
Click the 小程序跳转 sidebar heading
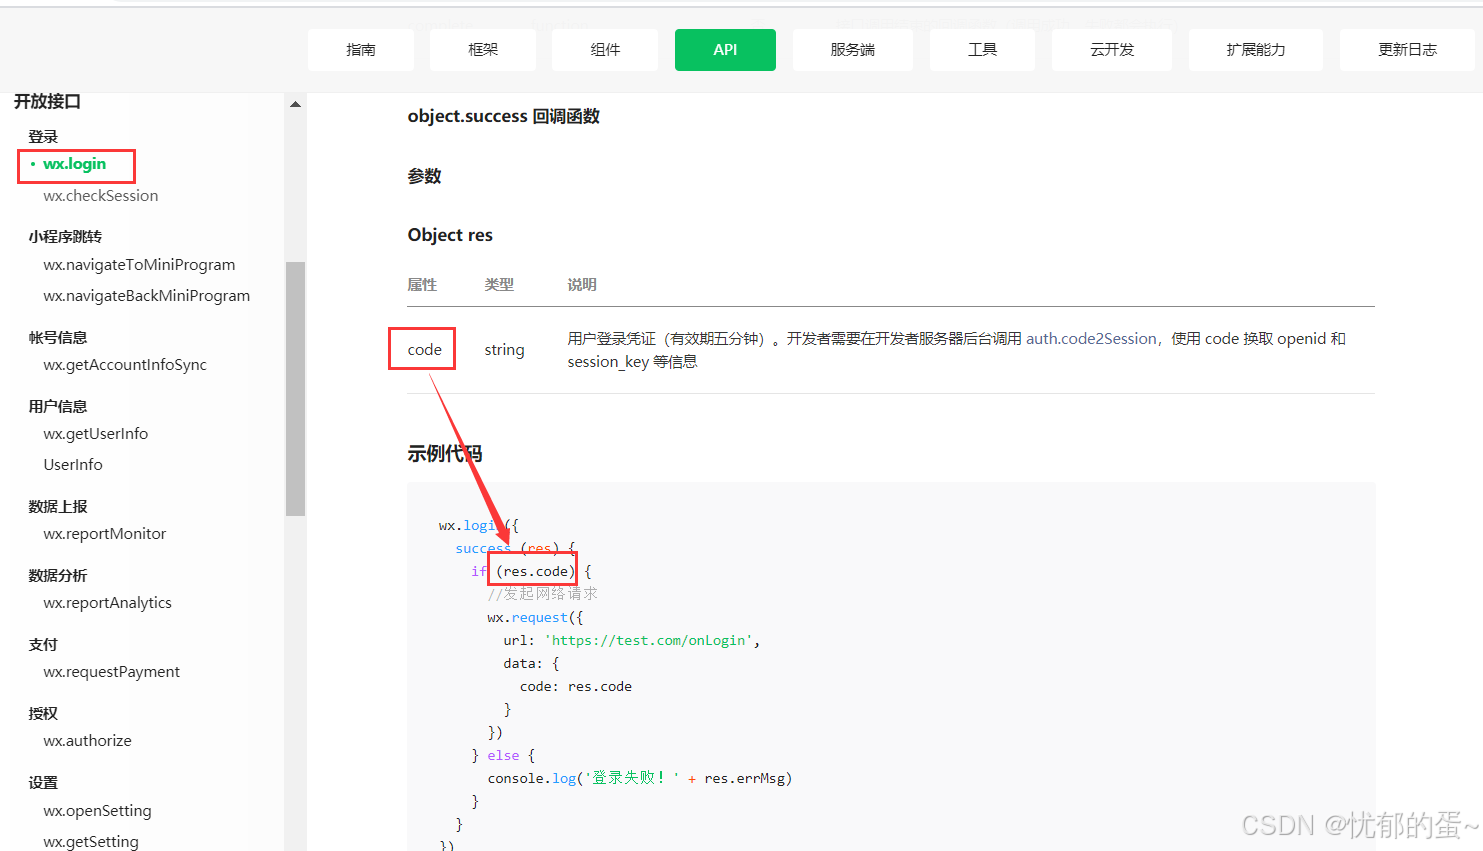pos(65,237)
